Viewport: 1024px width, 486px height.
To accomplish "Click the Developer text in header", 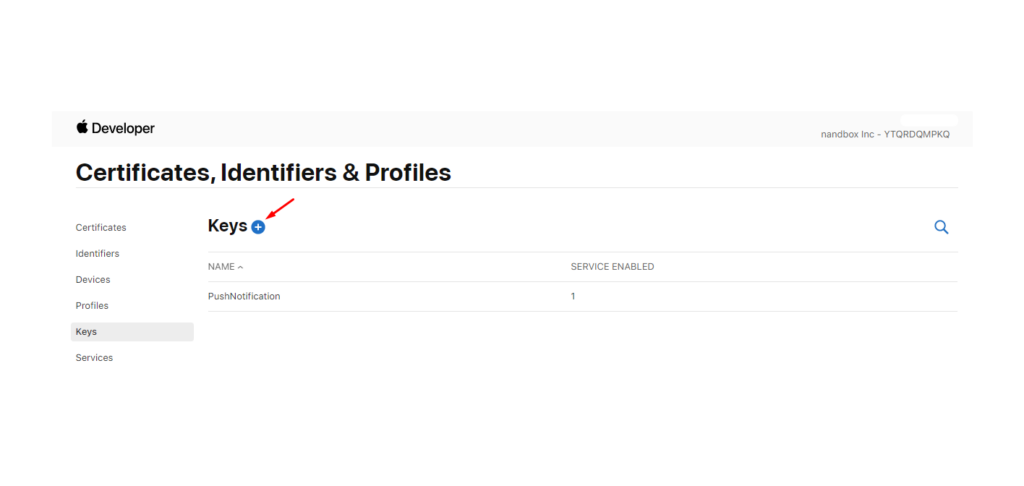I will [125, 129].
